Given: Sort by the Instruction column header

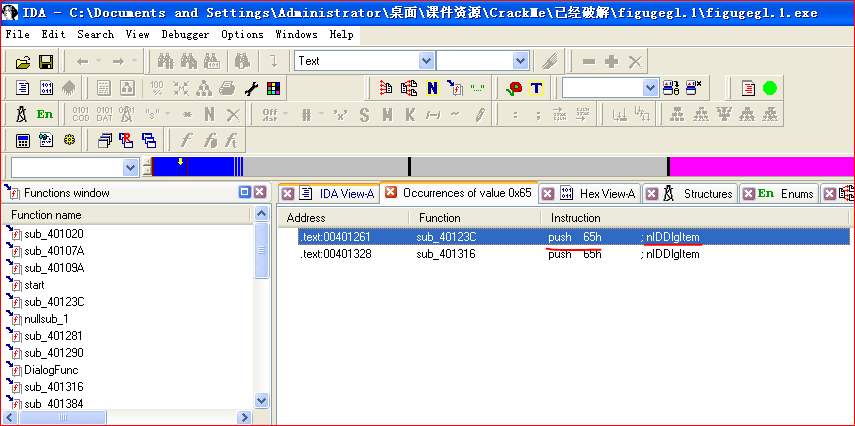Looking at the screenshot, I should (694, 218).
